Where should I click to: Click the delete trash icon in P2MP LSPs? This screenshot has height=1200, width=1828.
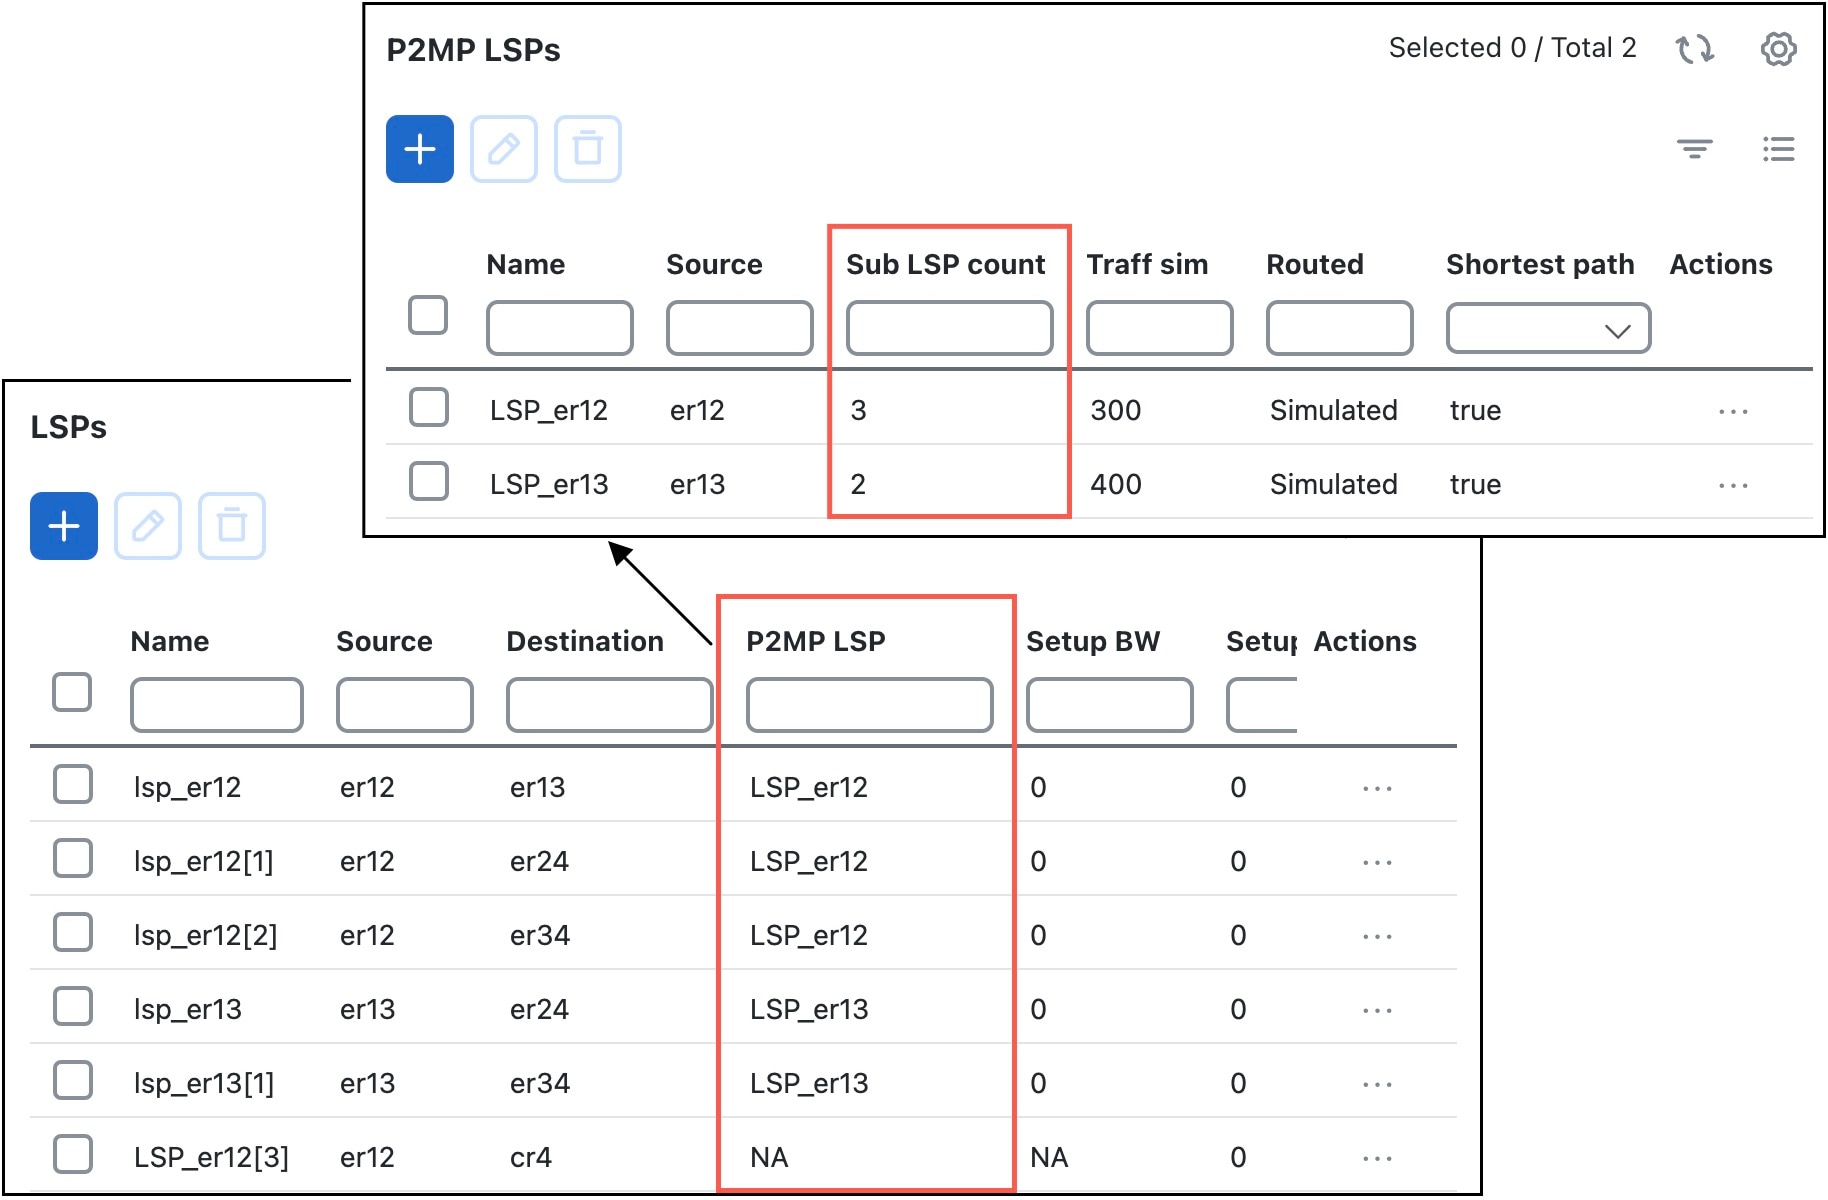click(x=588, y=149)
